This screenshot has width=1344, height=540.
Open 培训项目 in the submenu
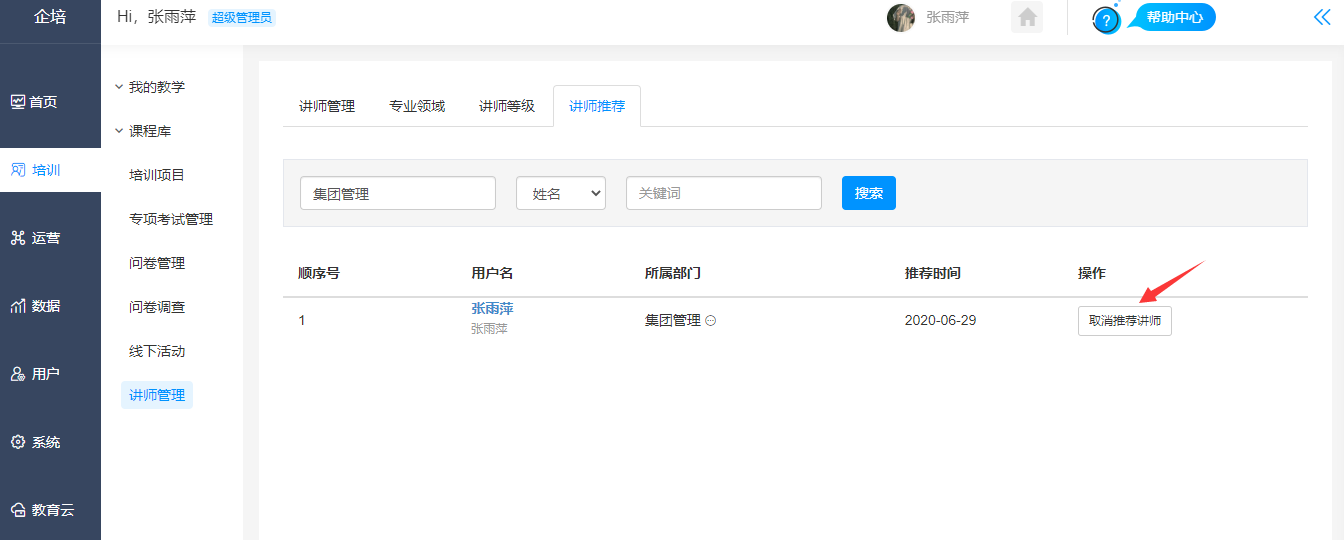pos(157,175)
